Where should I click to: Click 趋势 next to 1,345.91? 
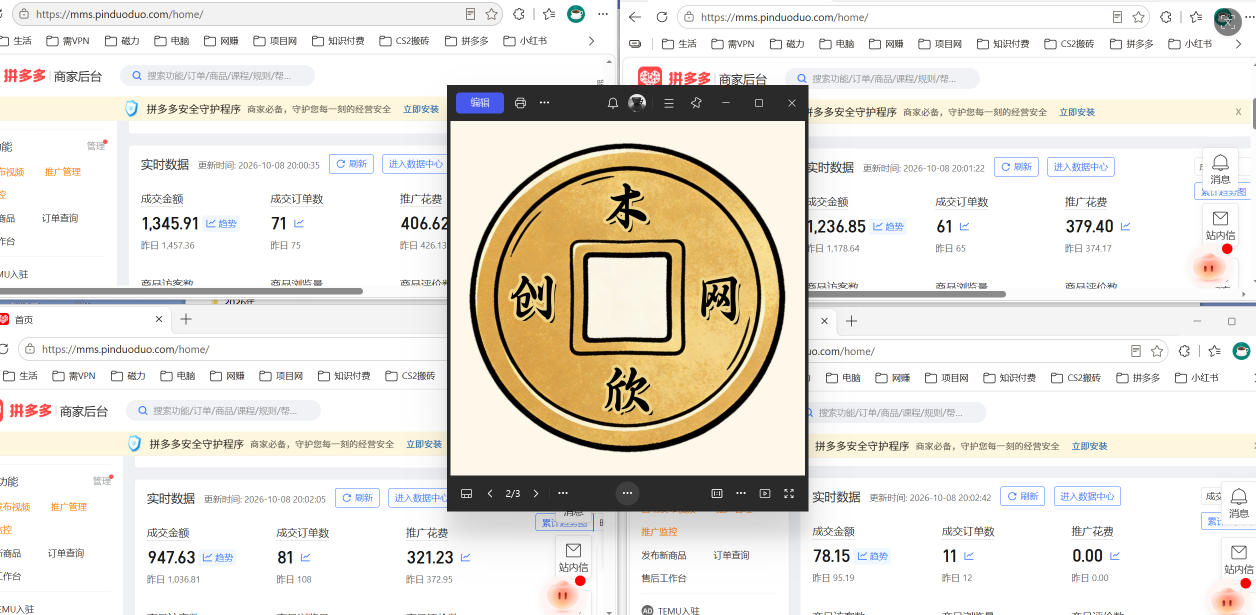tap(222, 224)
